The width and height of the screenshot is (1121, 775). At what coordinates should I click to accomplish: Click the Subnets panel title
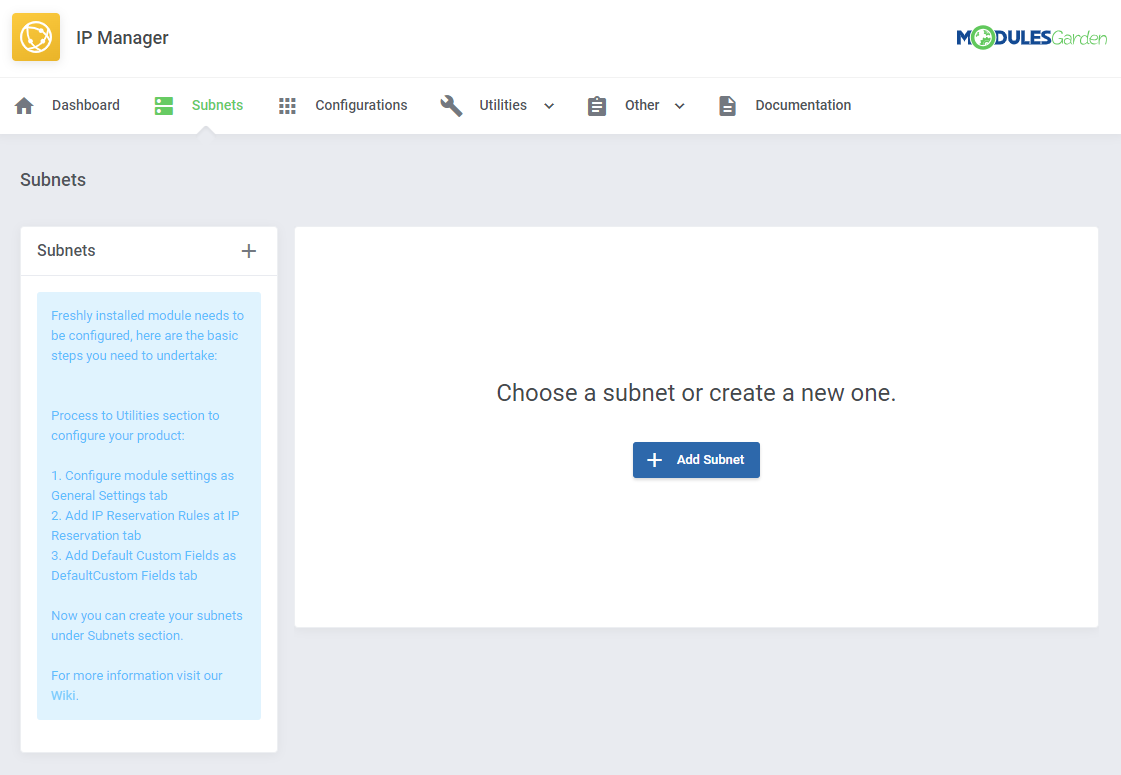click(66, 250)
